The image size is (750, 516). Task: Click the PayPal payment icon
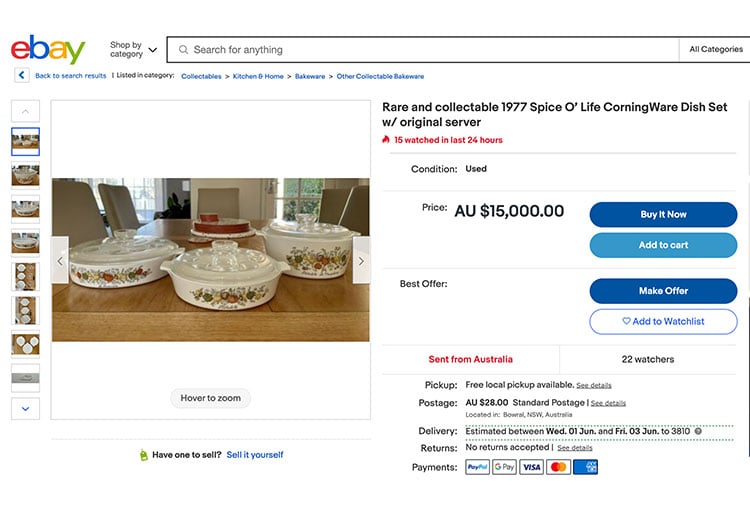477,467
